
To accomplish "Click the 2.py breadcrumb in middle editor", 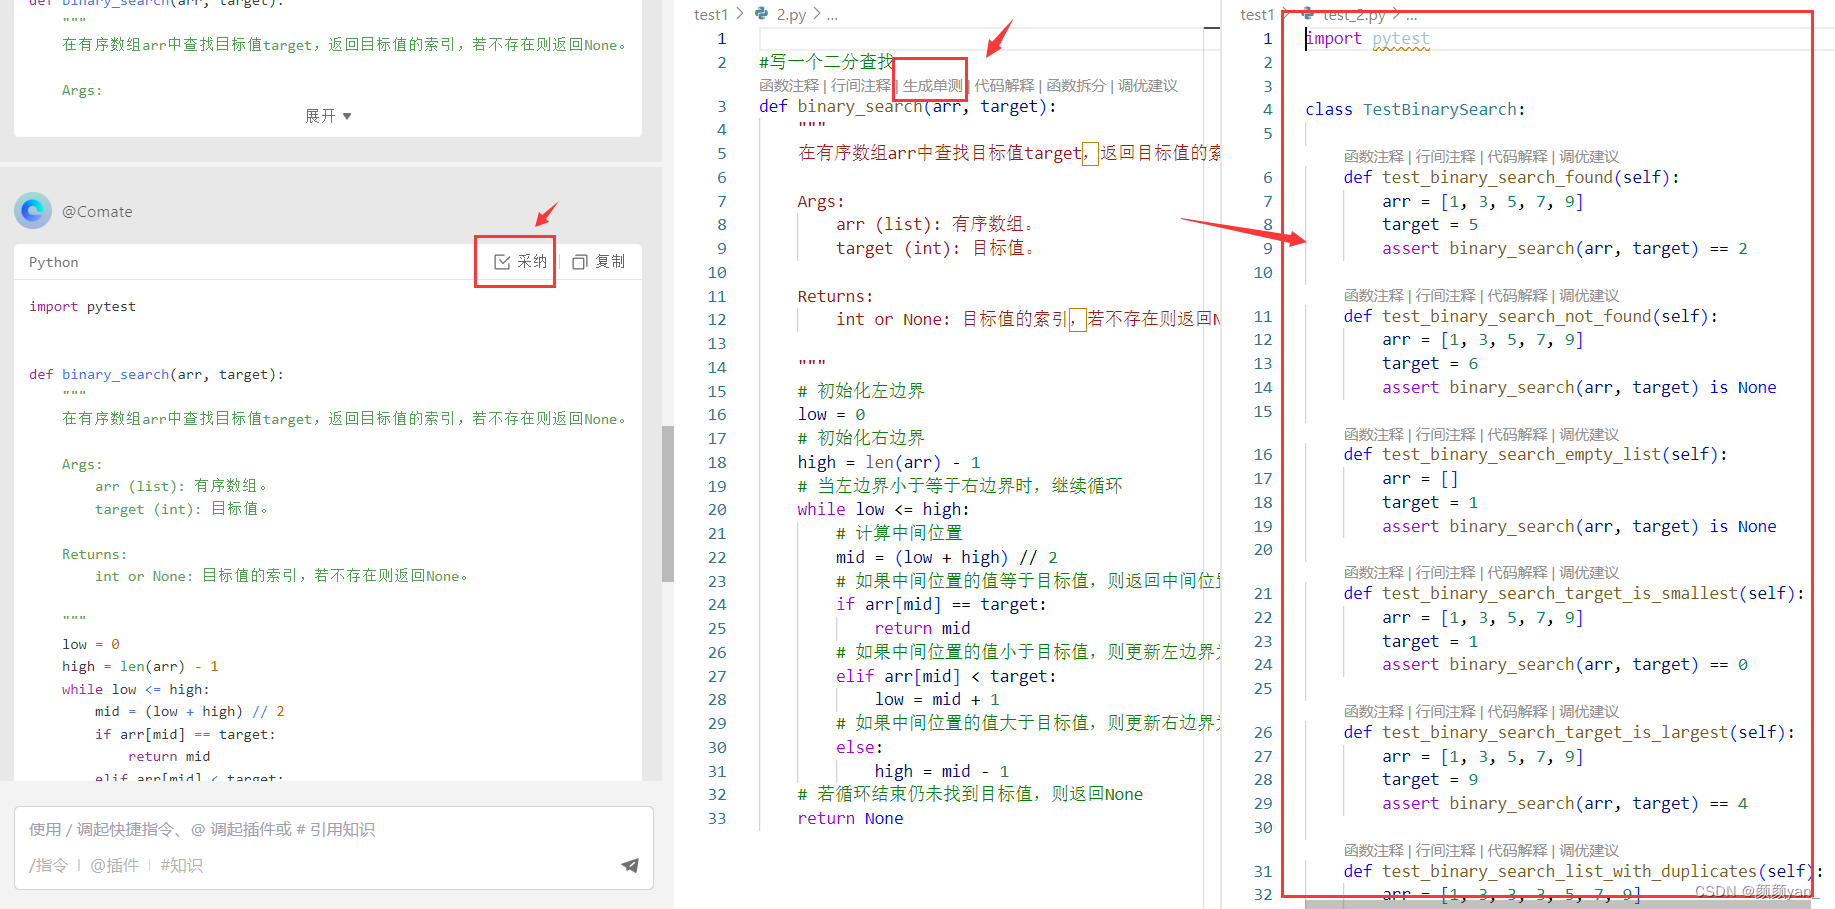I will coord(791,14).
